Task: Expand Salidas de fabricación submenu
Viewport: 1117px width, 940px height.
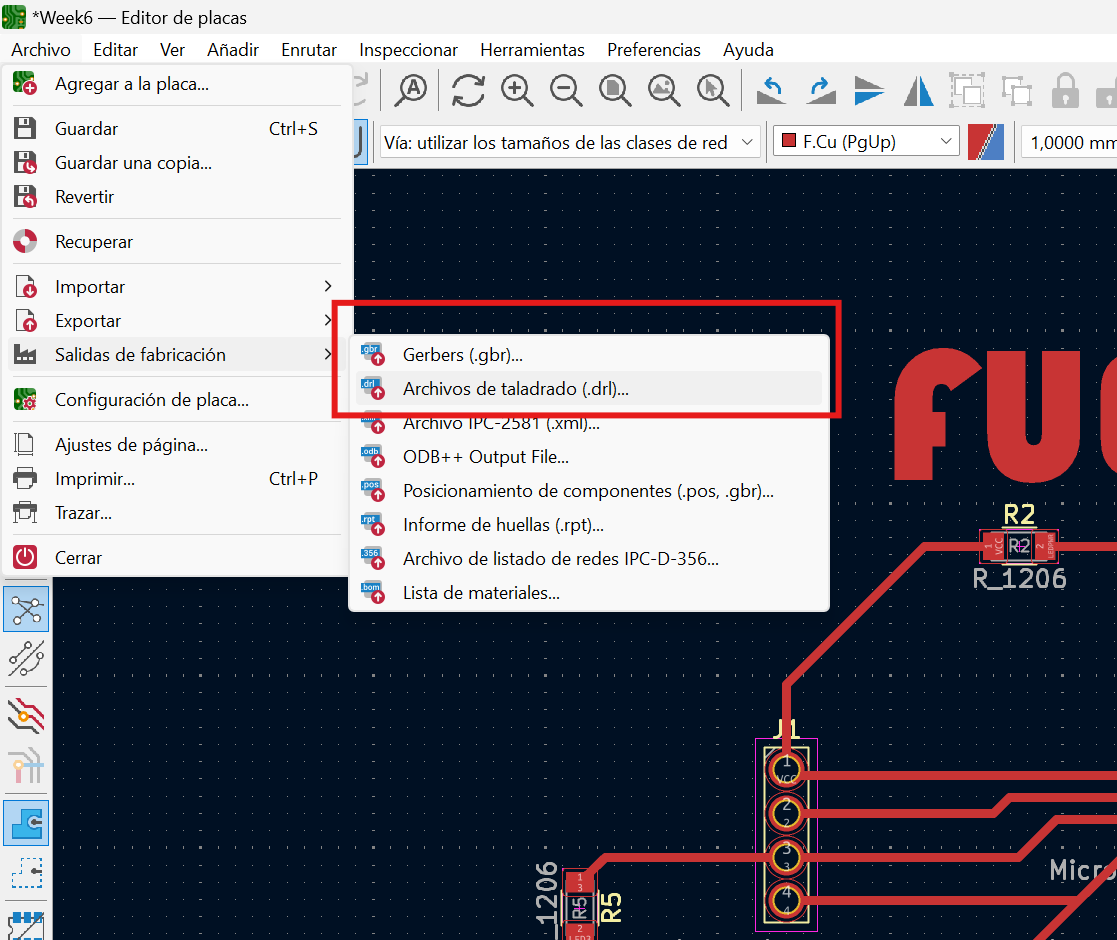Action: pyautogui.click(x=177, y=355)
